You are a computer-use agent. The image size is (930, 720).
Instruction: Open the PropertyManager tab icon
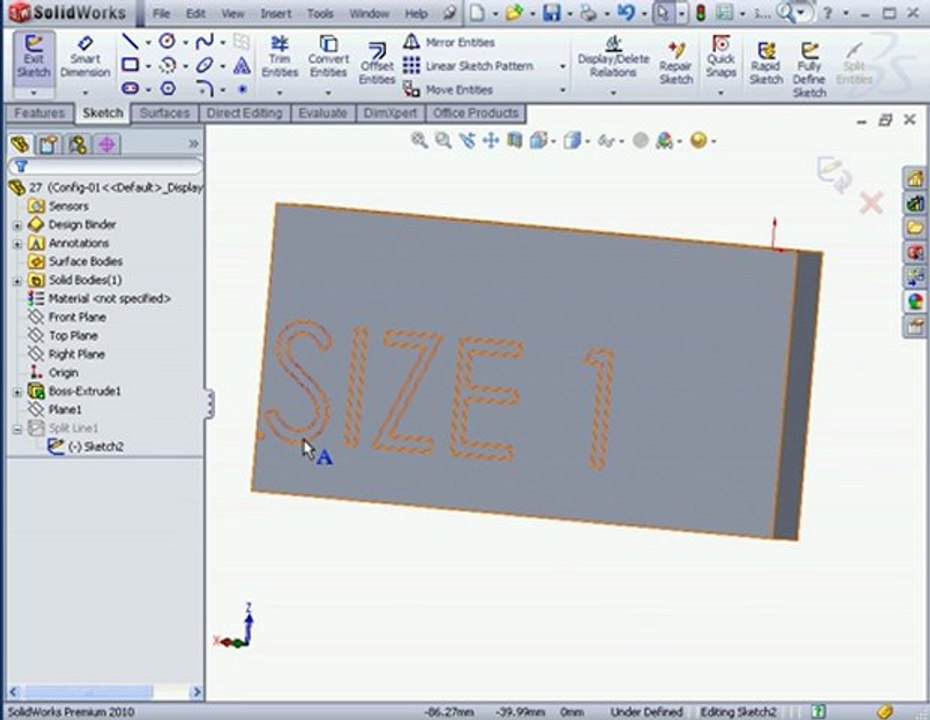[x=49, y=144]
